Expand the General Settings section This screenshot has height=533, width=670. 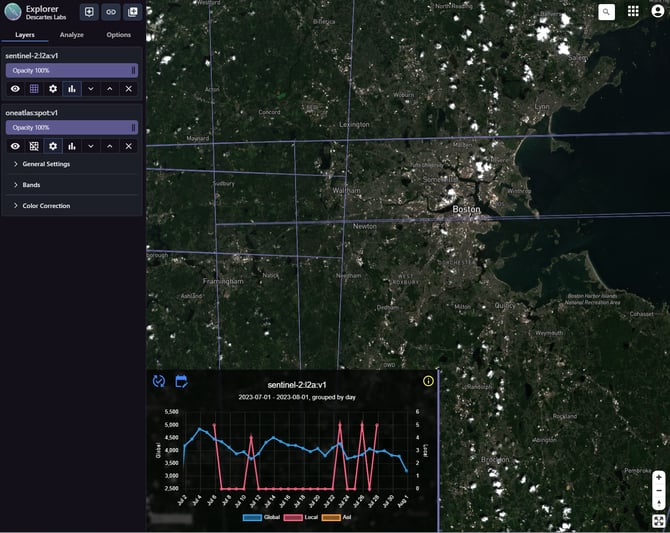[45, 164]
